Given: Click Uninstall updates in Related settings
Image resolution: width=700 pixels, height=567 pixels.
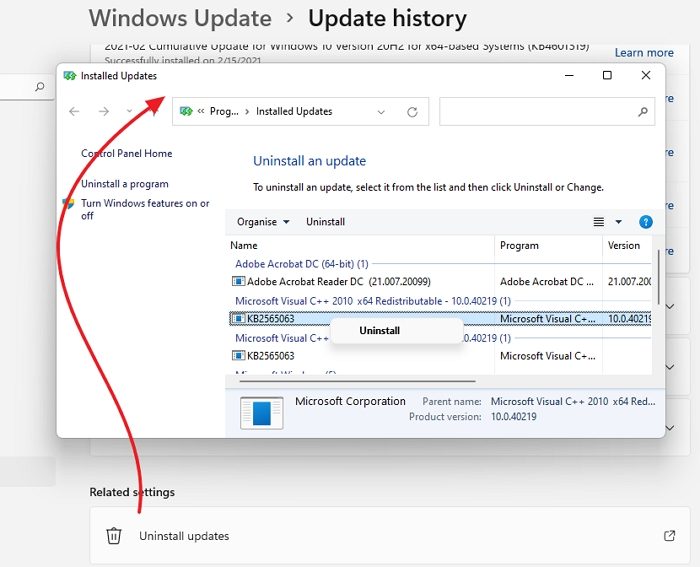Looking at the screenshot, I should tap(390, 535).
